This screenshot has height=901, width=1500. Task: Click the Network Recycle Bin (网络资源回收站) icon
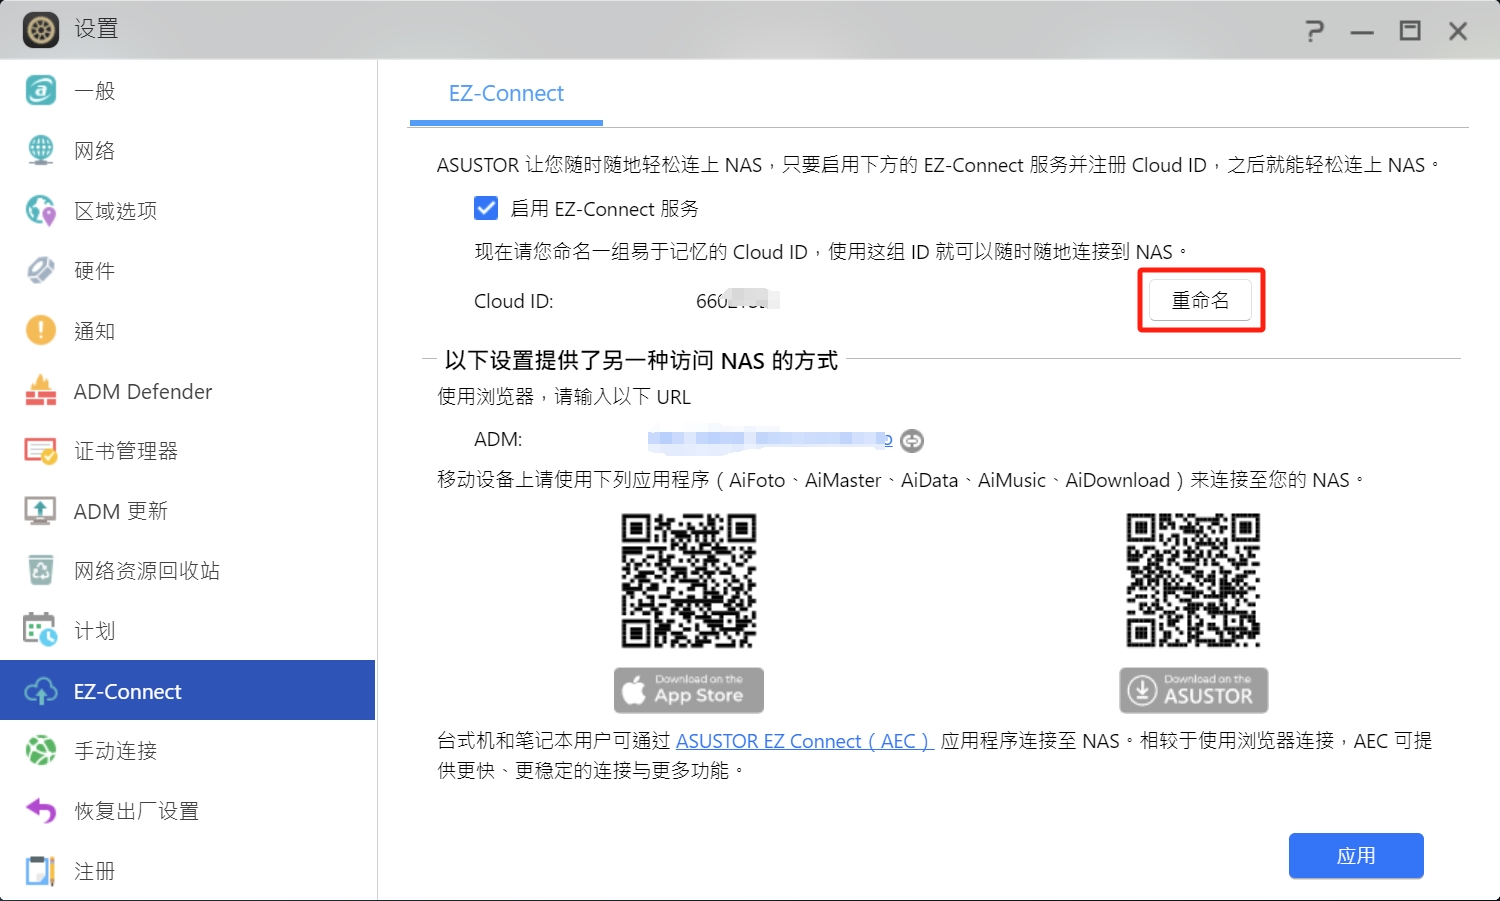coord(41,571)
